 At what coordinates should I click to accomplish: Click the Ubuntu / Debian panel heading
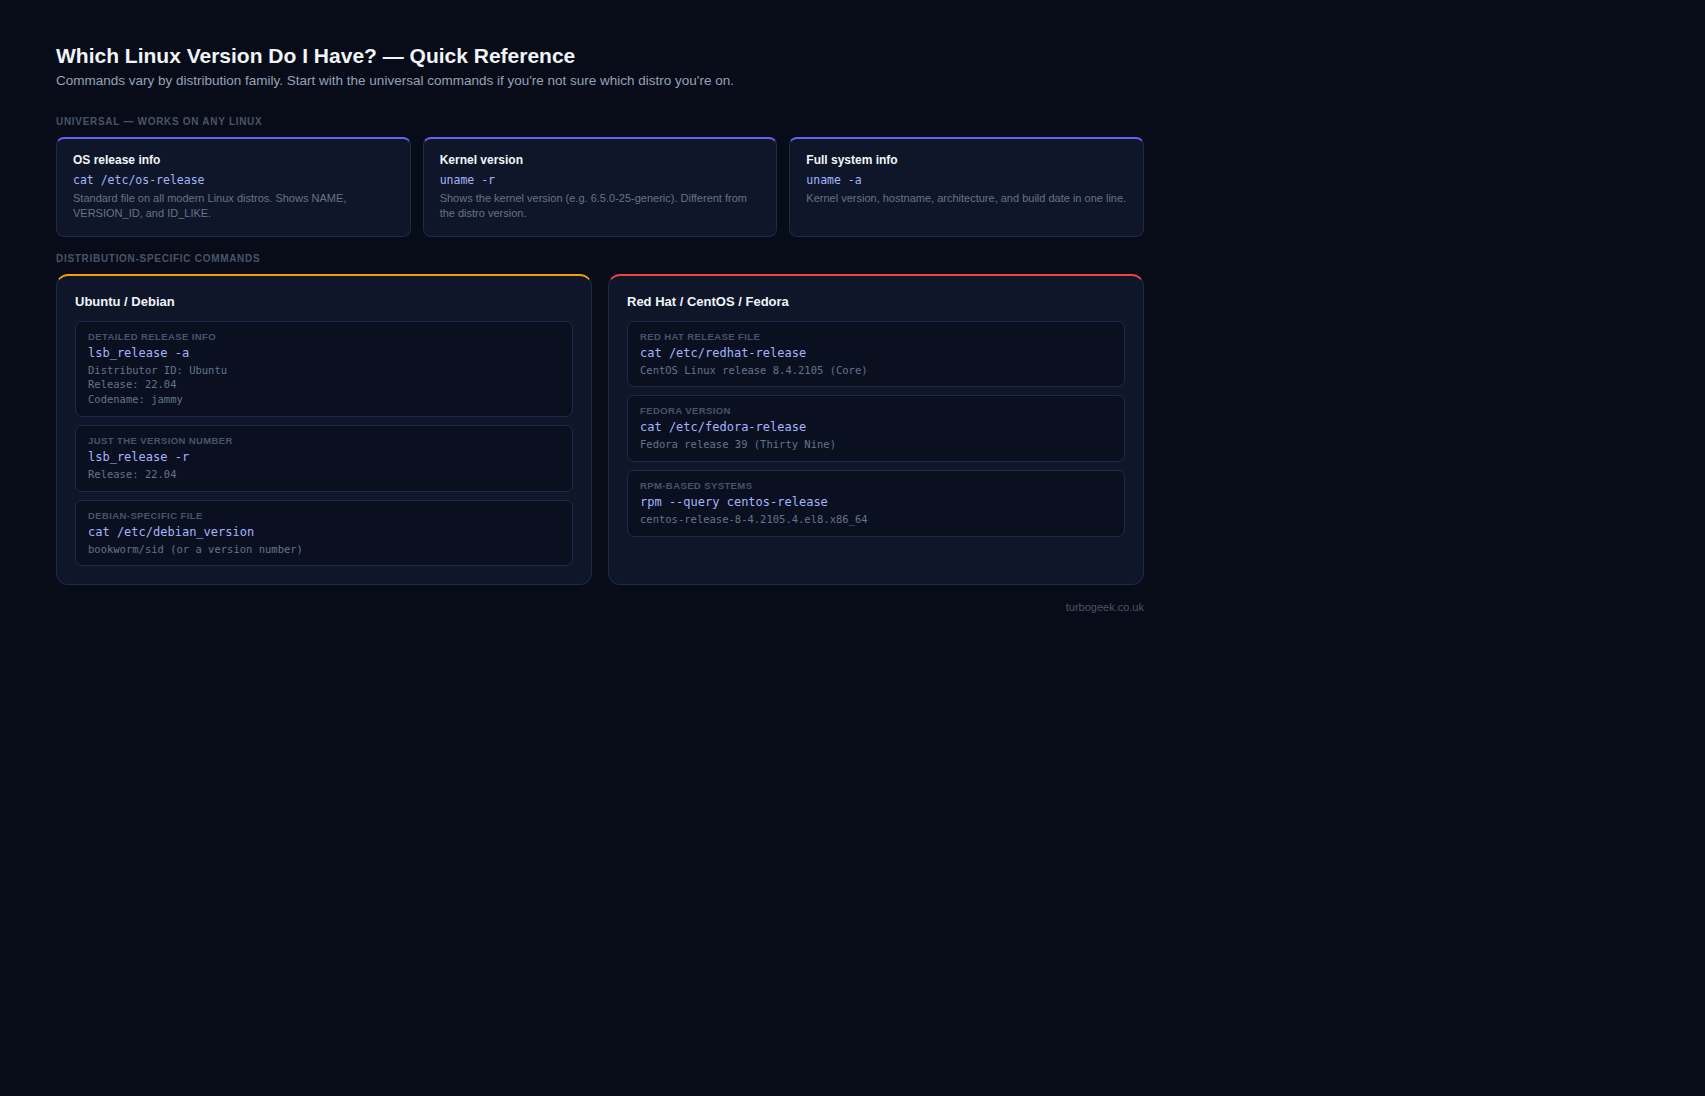click(x=125, y=302)
